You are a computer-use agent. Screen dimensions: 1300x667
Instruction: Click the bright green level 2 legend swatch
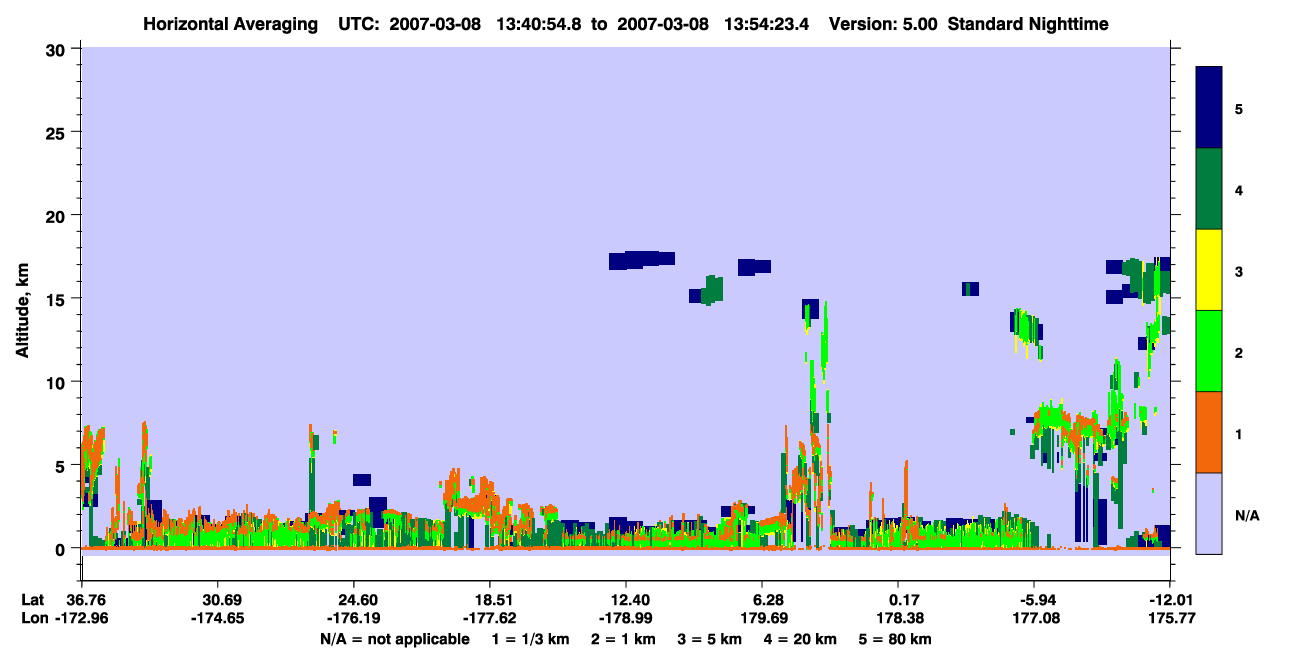pyautogui.click(x=1209, y=351)
